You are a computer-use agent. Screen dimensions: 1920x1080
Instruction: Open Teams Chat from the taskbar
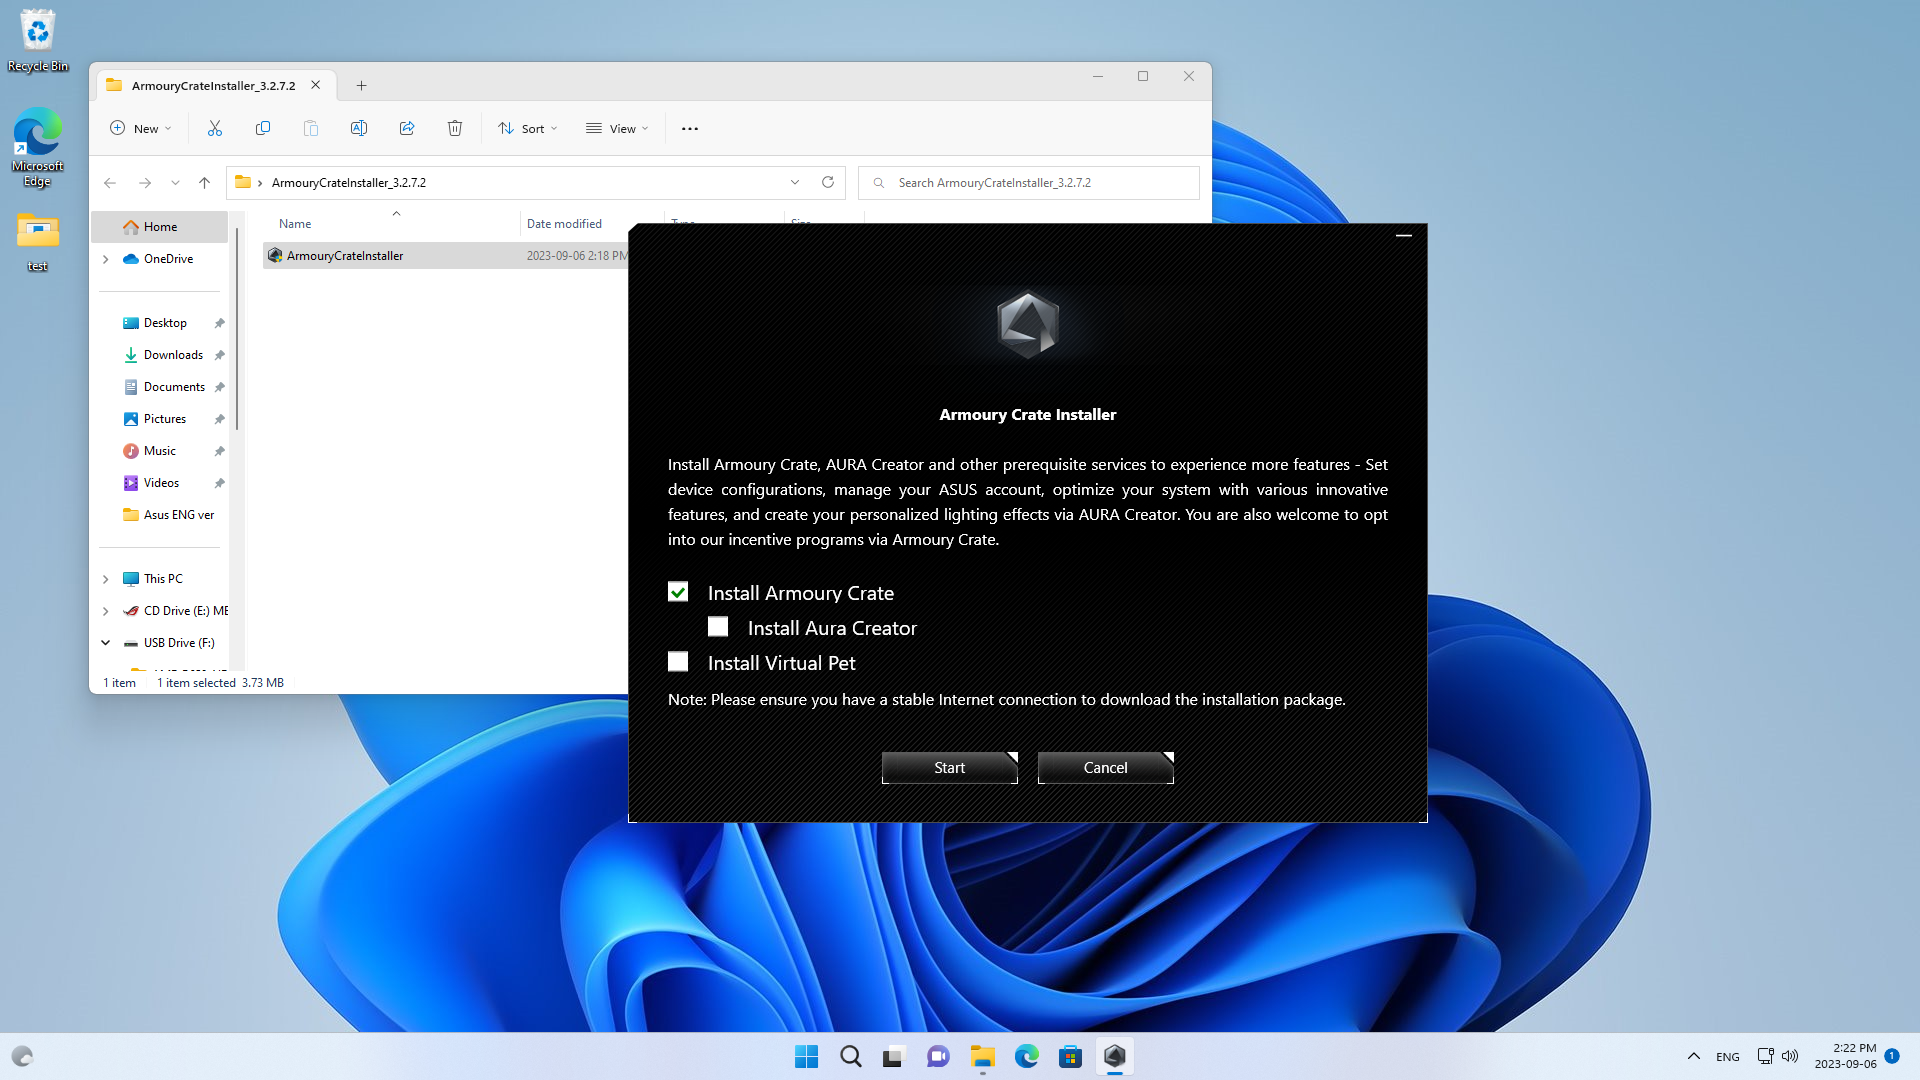pyautogui.click(x=938, y=1056)
